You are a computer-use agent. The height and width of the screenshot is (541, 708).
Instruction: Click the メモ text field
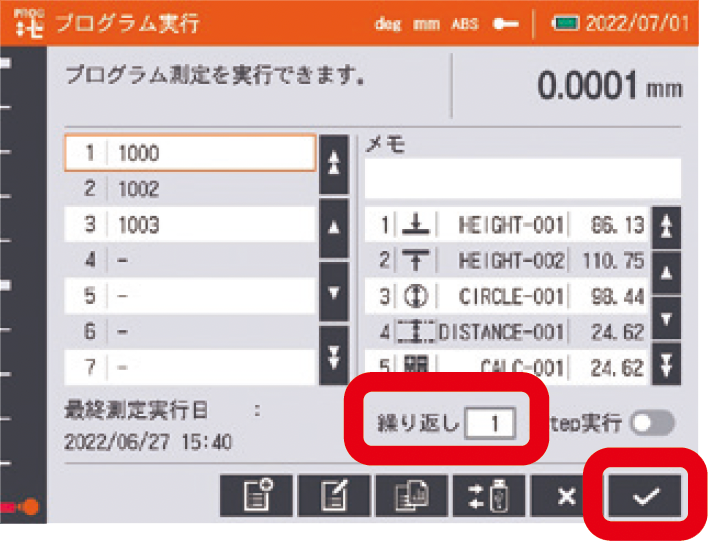pos(522,179)
